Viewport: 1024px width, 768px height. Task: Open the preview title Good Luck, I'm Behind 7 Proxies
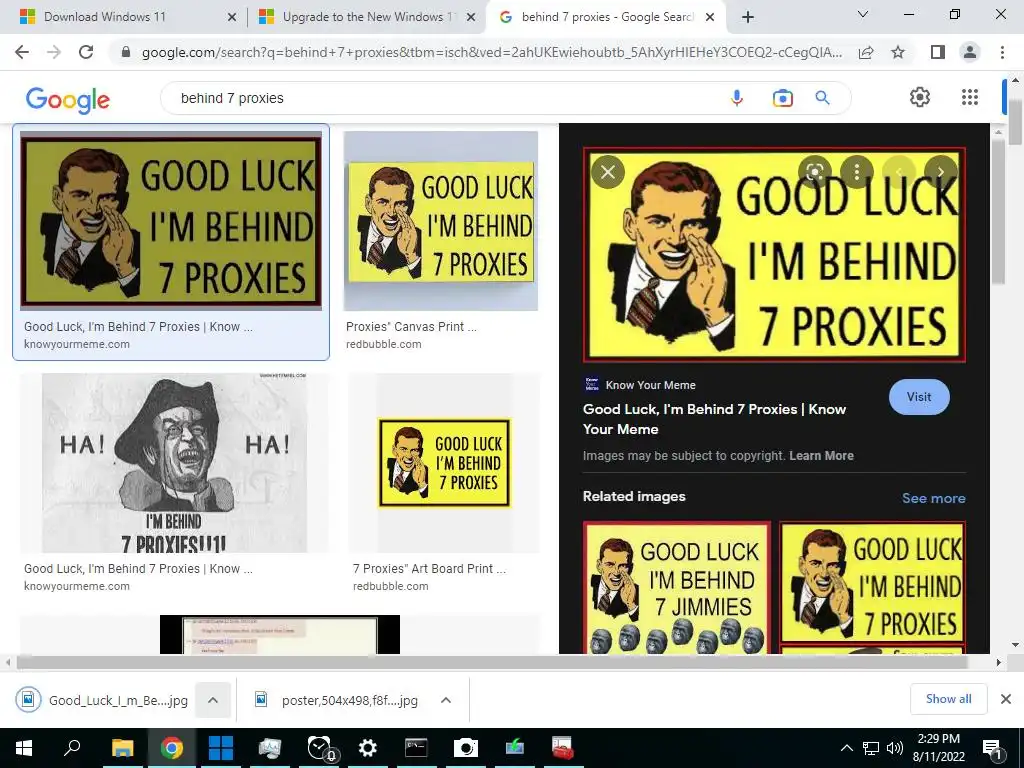point(714,419)
